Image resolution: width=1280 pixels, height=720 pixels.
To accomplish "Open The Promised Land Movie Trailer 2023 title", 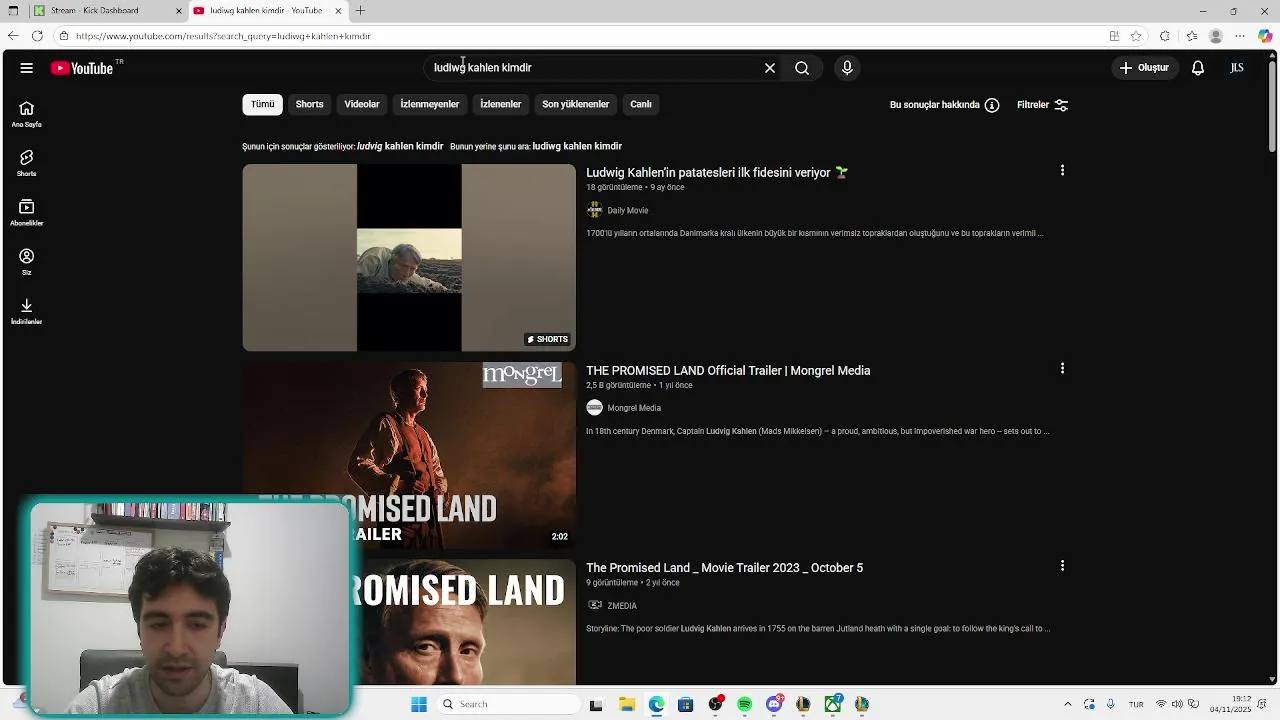I will pyautogui.click(x=724, y=567).
